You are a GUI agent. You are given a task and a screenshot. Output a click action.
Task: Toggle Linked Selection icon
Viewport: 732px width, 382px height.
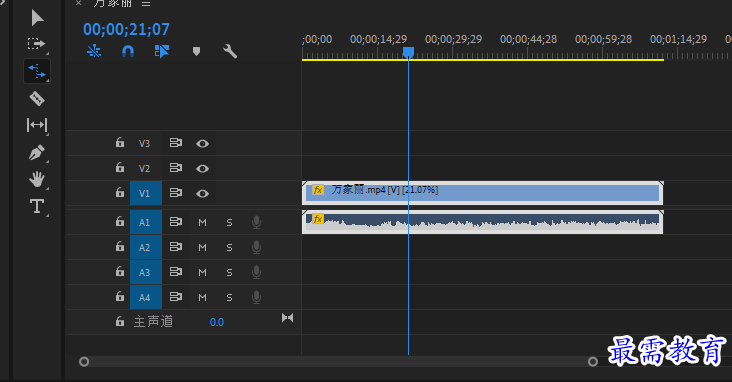point(162,51)
